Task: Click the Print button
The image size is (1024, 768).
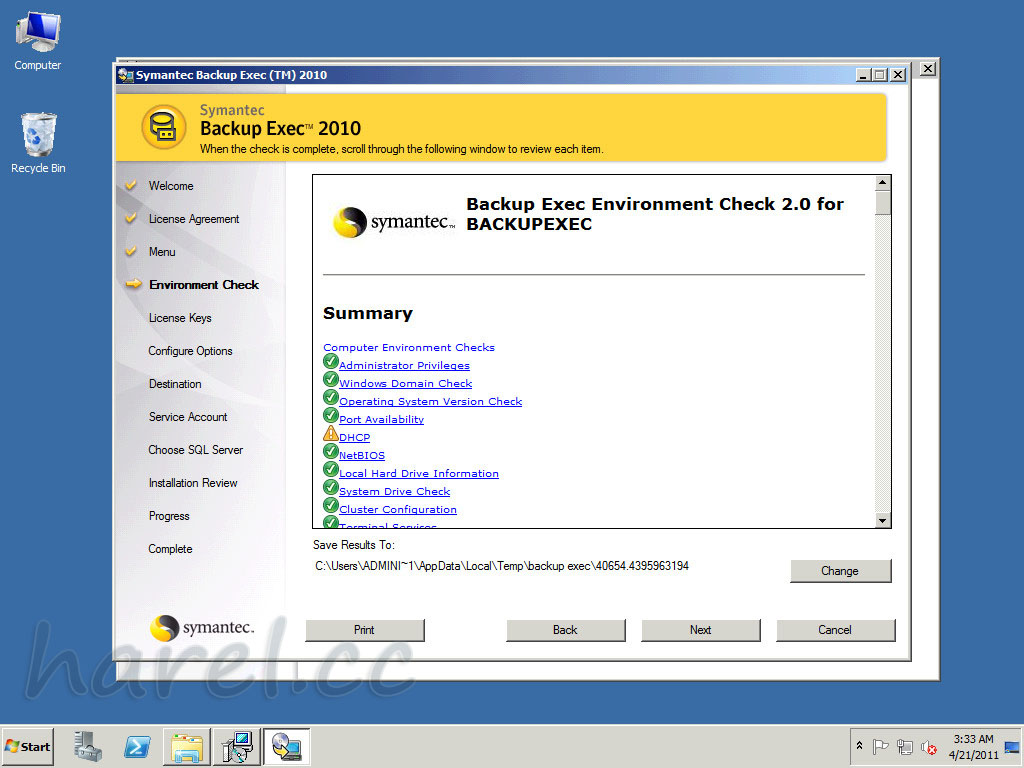Action: pos(364,630)
